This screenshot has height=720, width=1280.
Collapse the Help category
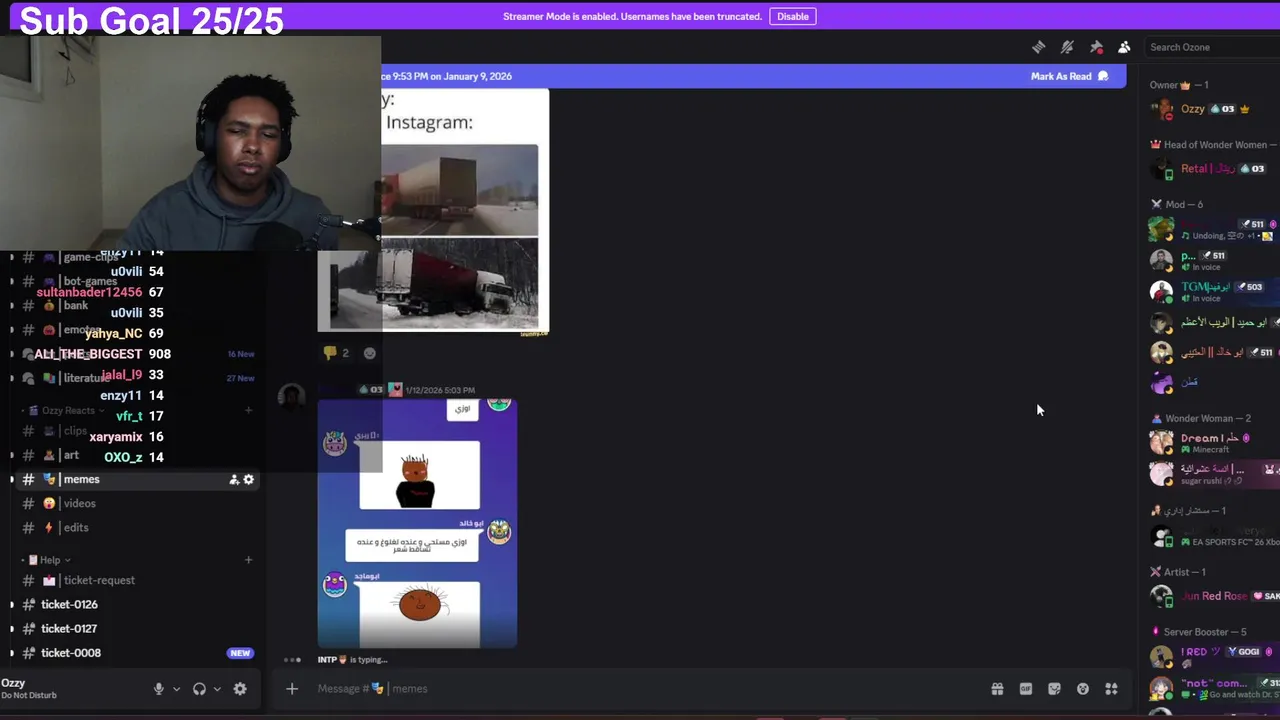coord(49,560)
